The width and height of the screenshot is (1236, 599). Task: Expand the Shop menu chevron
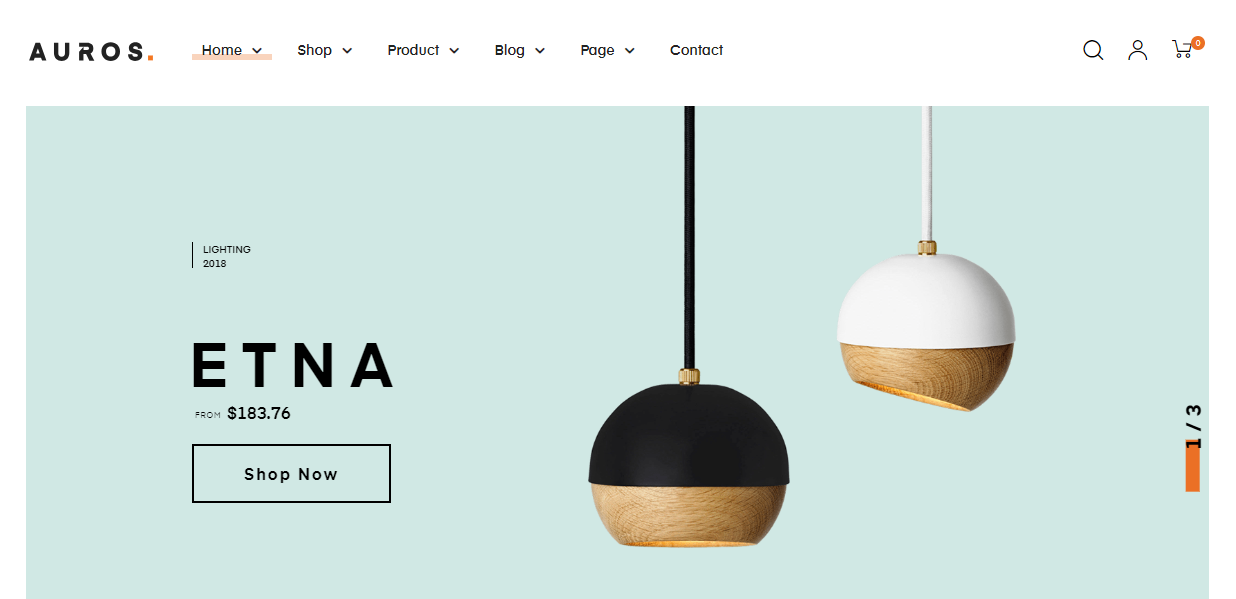pyautogui.click(x=347, y=51)
